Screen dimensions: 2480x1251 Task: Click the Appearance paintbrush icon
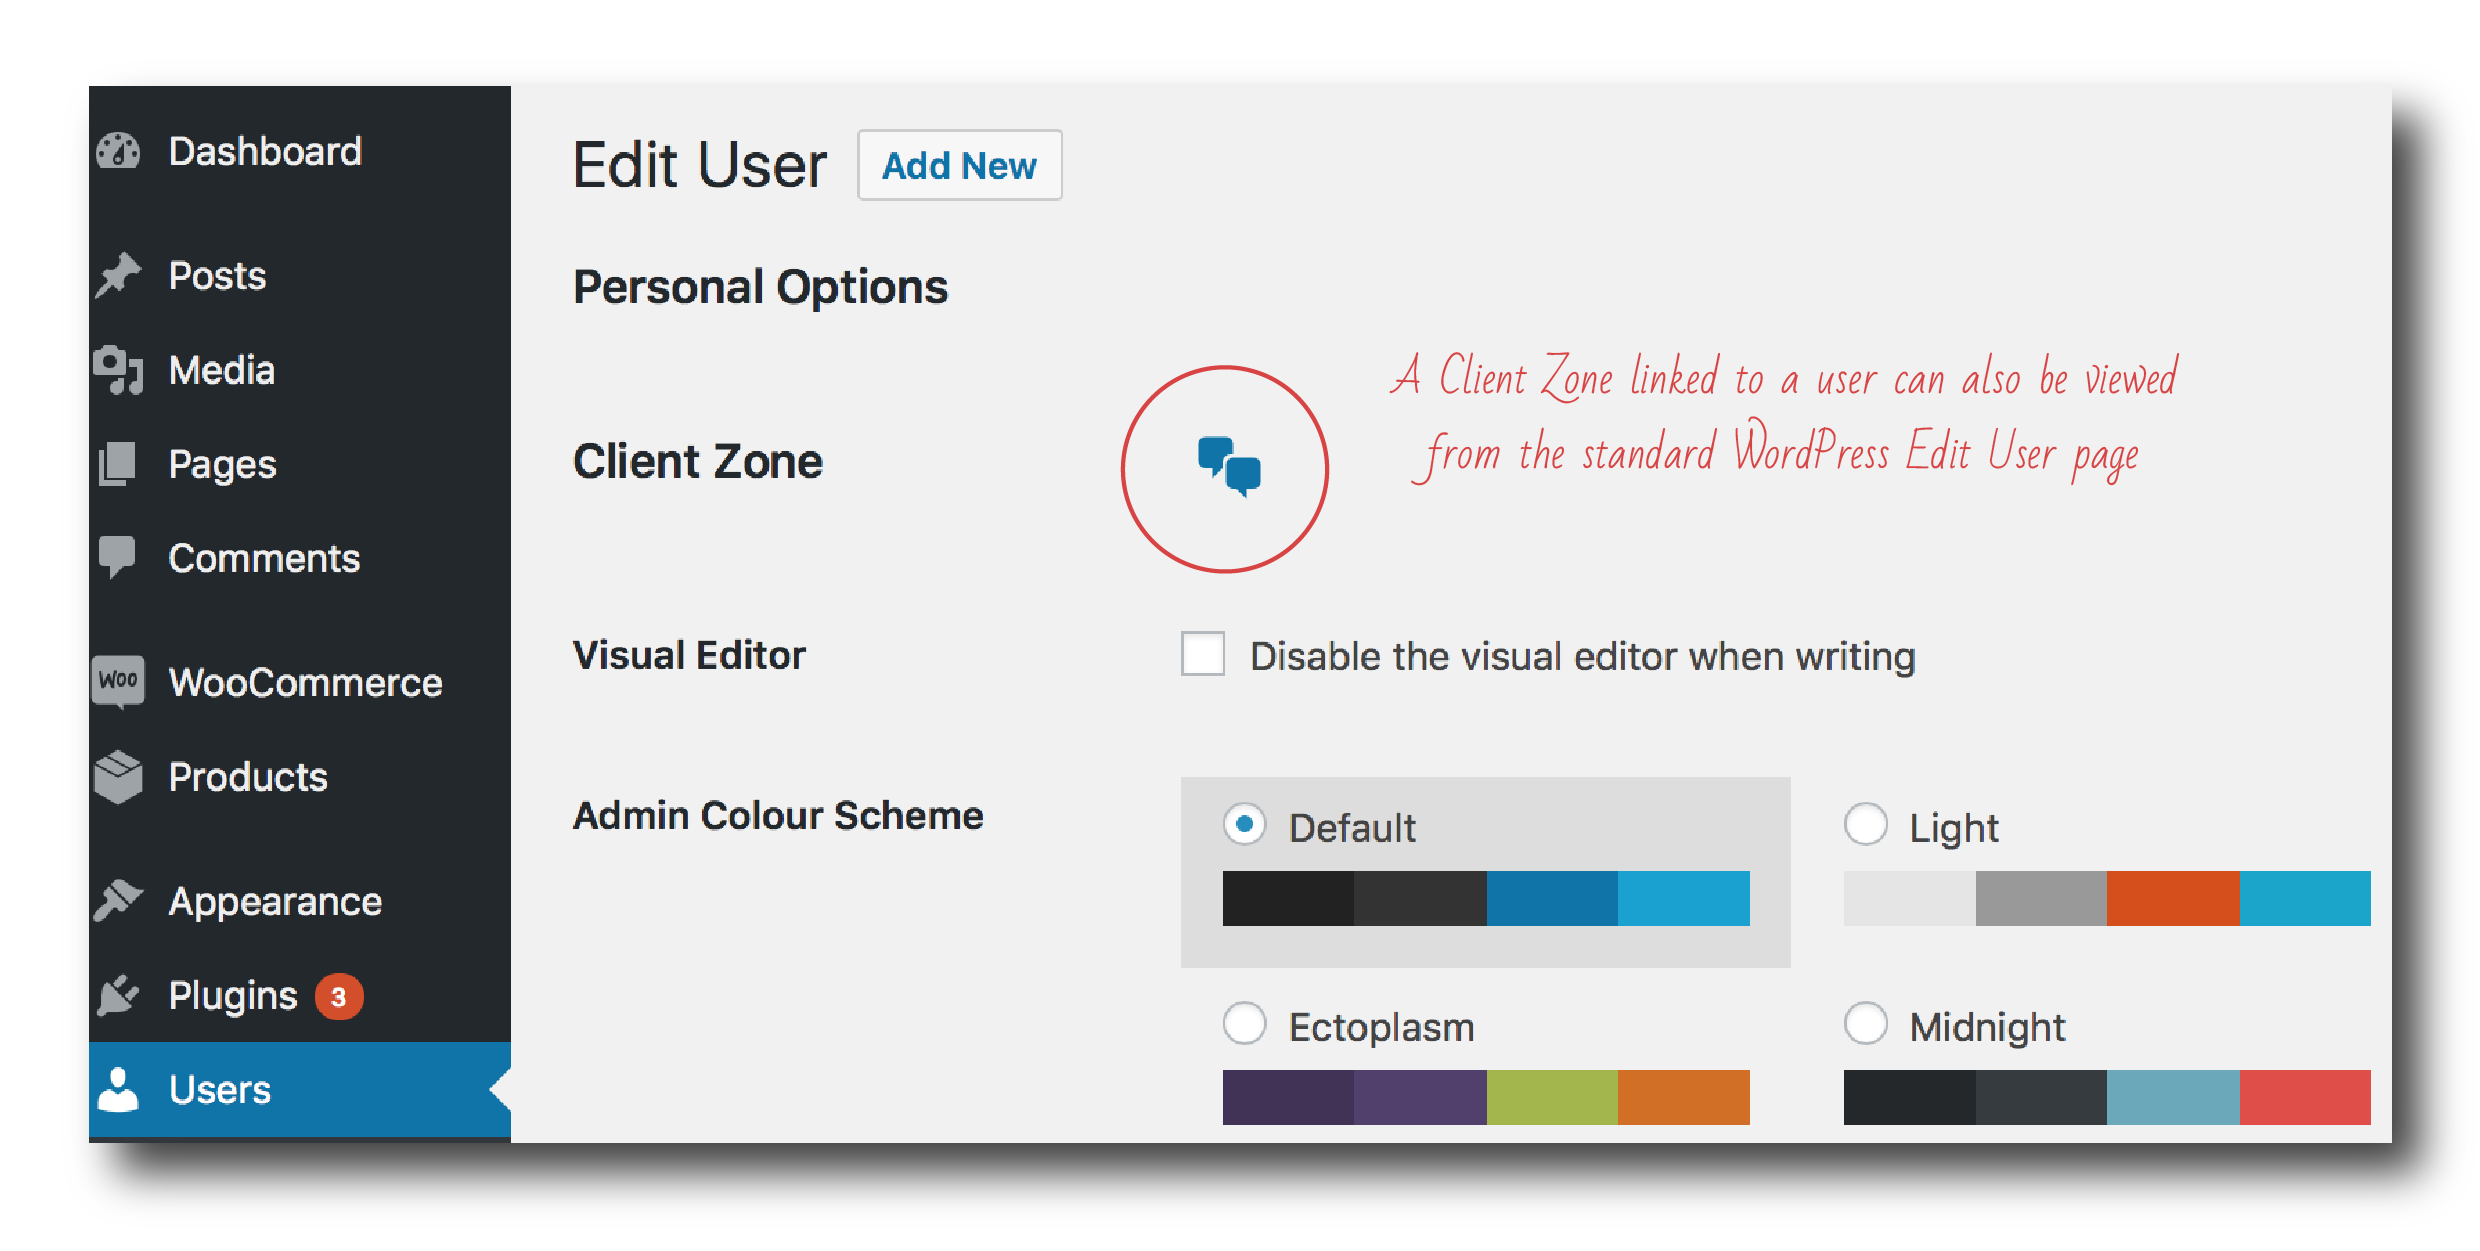click(x=119, y=900)
